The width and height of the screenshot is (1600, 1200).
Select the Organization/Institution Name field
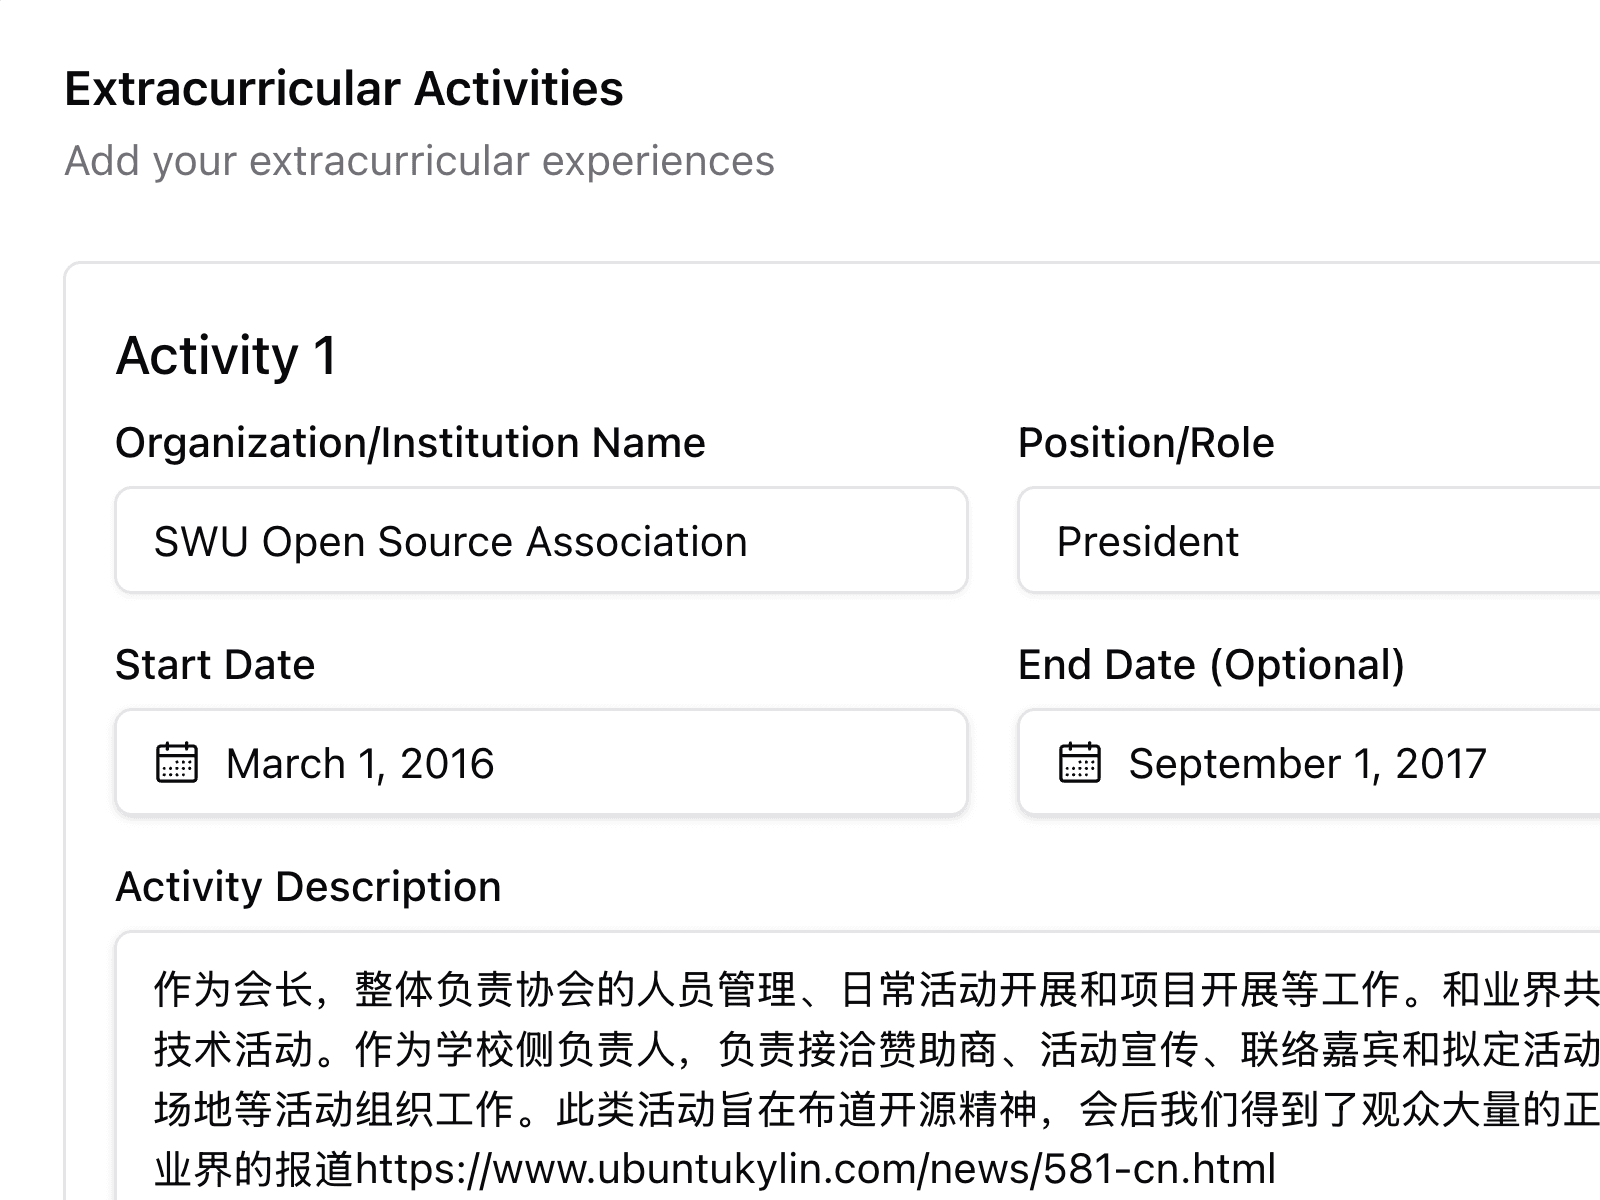point(540,541)
